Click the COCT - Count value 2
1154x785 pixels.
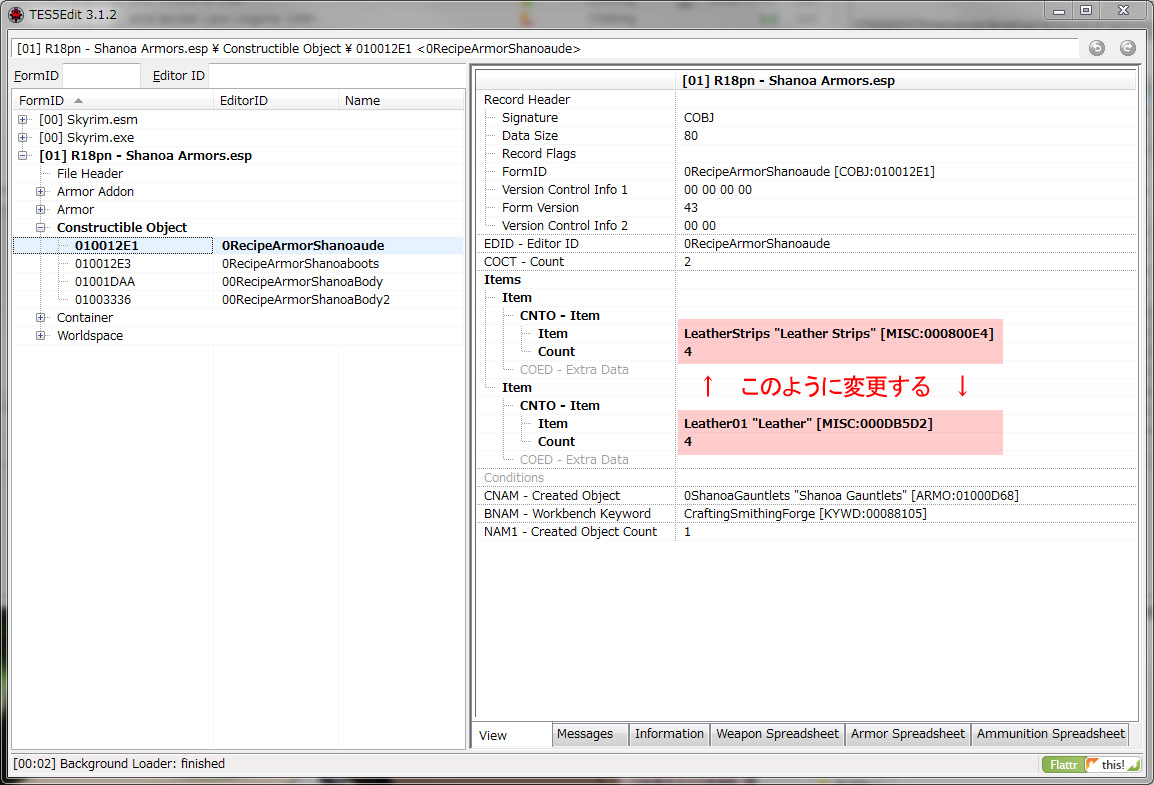coord(687,262)
